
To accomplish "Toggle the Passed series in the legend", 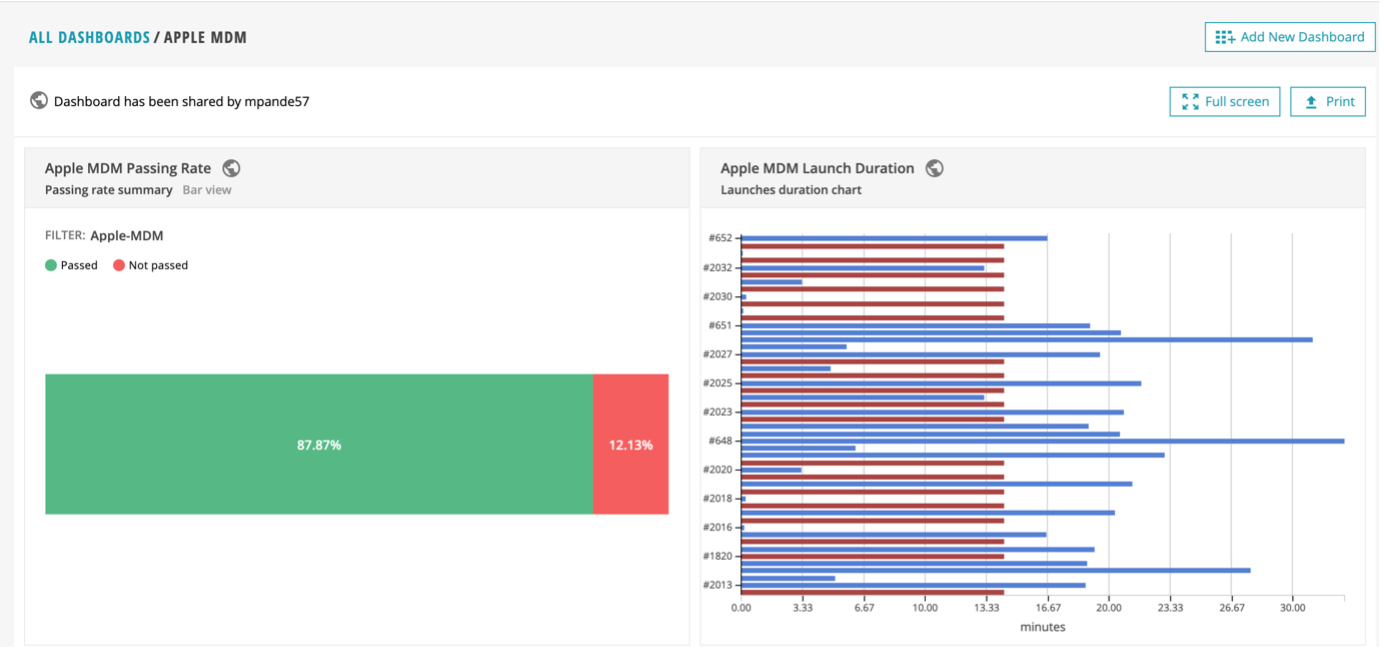I will [72, 265].
